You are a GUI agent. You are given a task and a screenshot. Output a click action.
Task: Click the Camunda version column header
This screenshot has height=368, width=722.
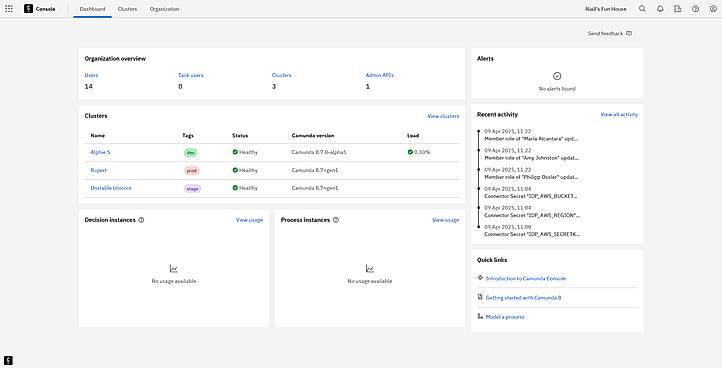pos(313,135)
